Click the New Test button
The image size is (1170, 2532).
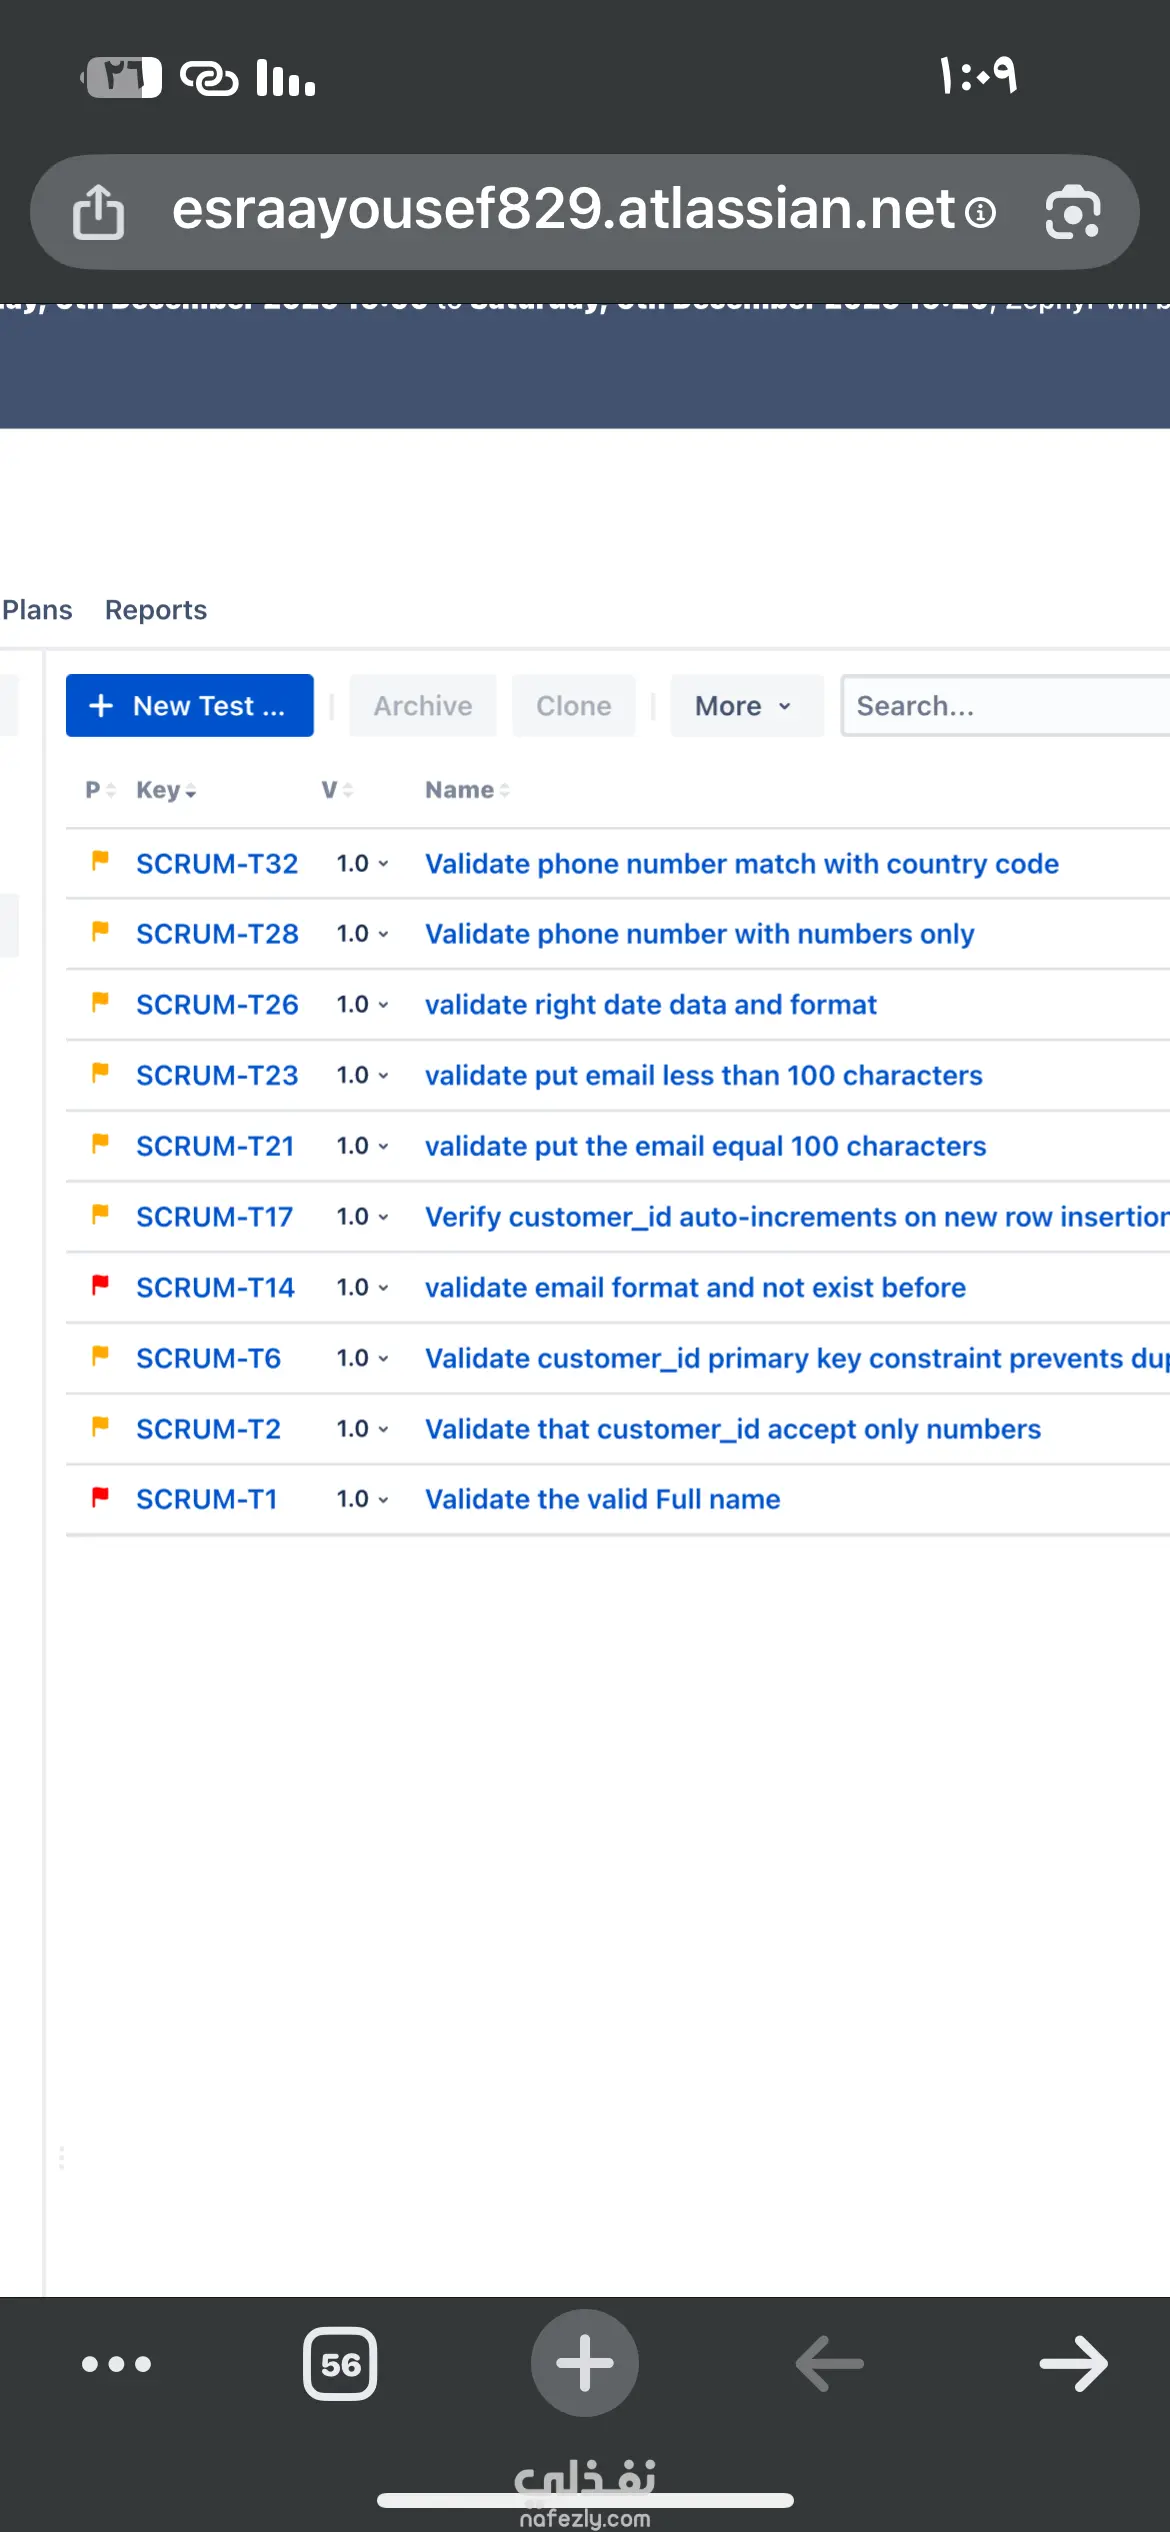[189, 706]
